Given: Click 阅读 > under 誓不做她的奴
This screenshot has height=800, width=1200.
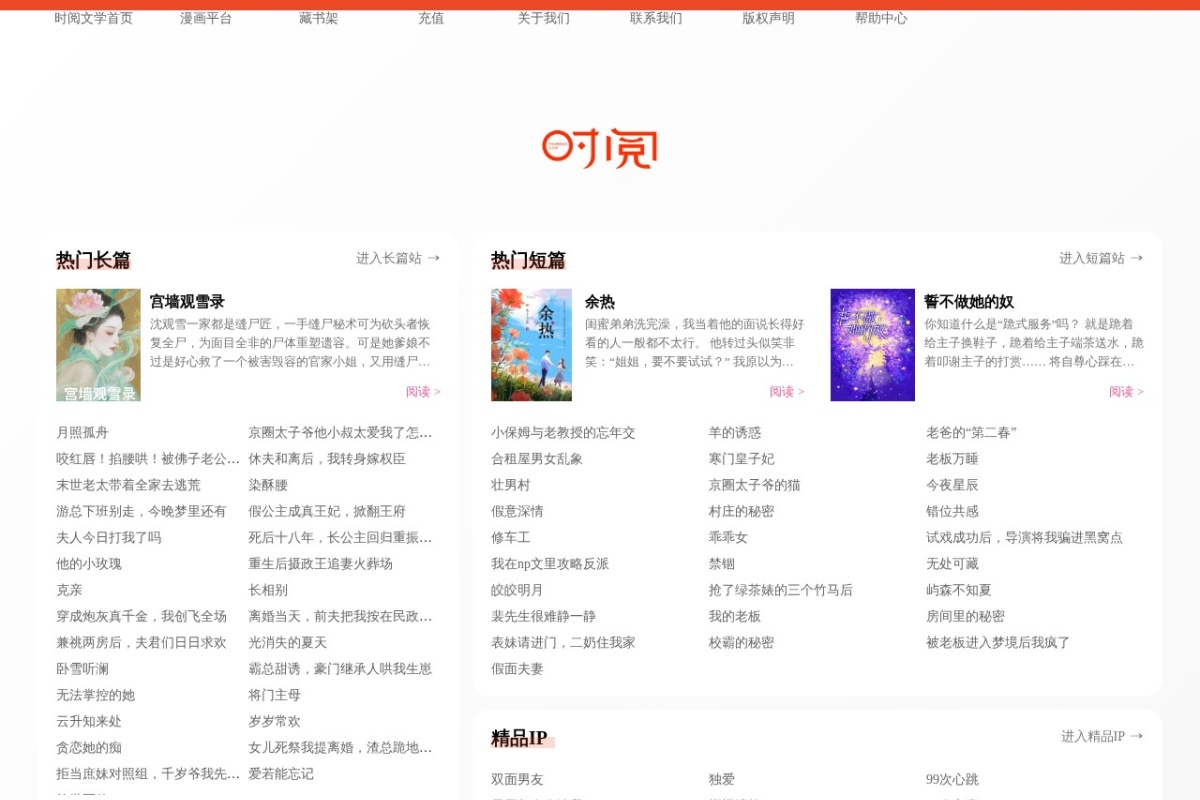Looking at the screenshot, I should [1126, 392].
